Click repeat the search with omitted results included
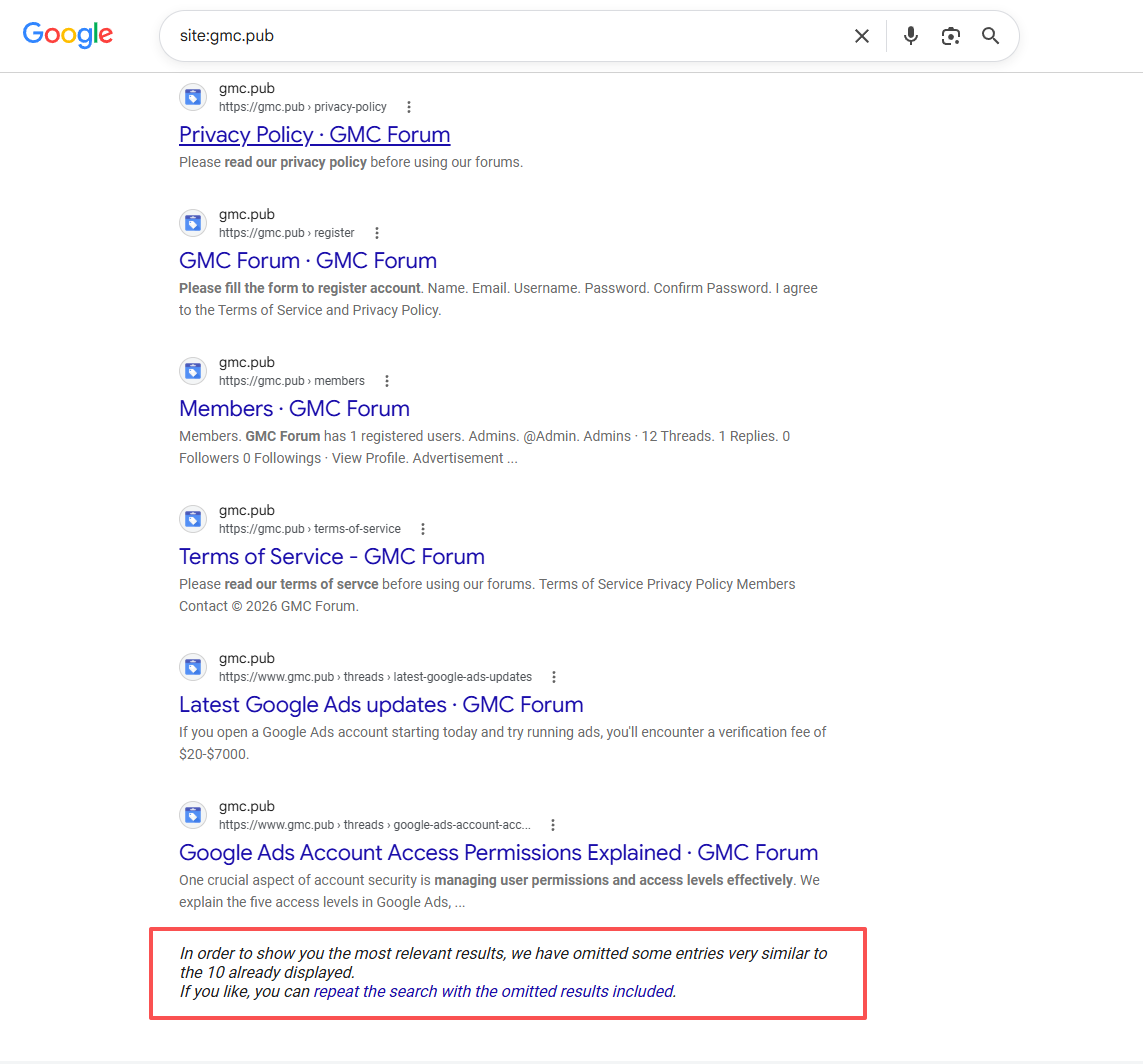This screenshot has height=1064, width=1143. (x=494, y=992)
